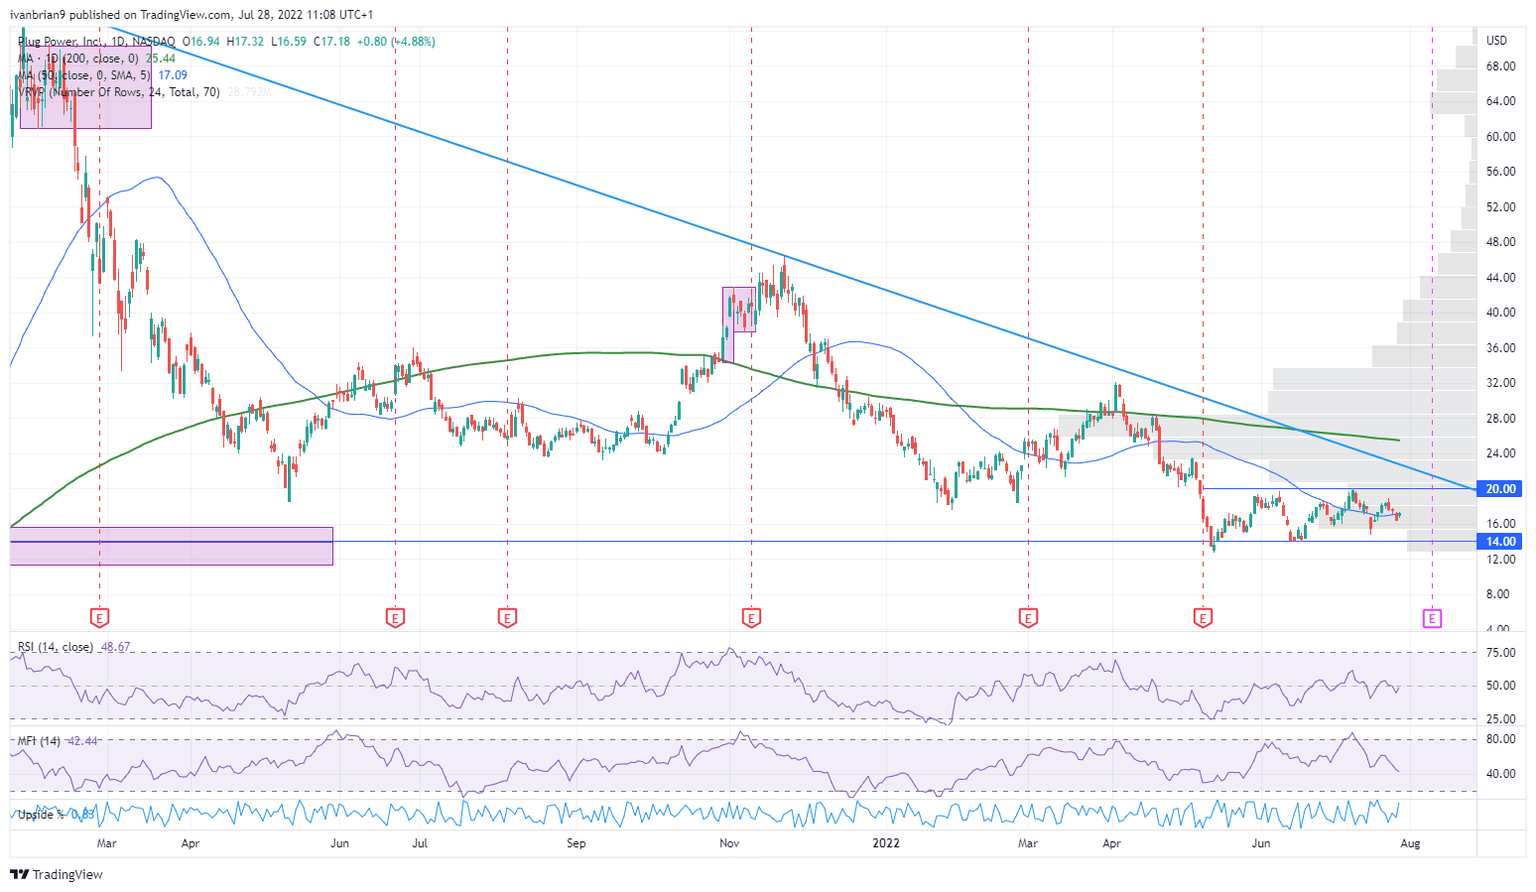Click the red earnings marker beside Nov
1536x892 pixels.
point(751,618)
